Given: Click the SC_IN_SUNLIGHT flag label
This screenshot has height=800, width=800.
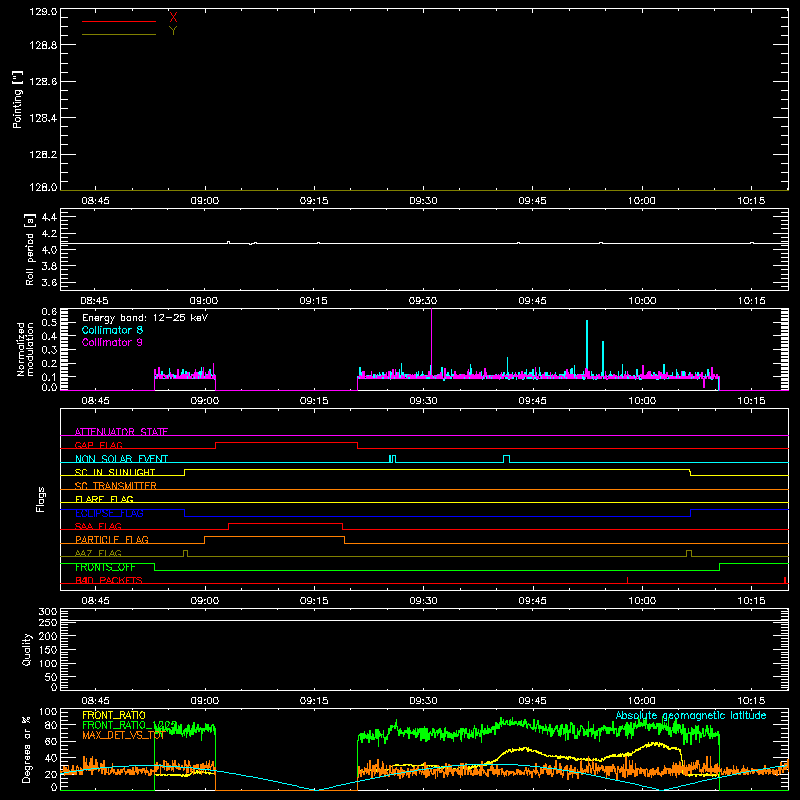Looking at the screenshot, I should click(115, 472).
